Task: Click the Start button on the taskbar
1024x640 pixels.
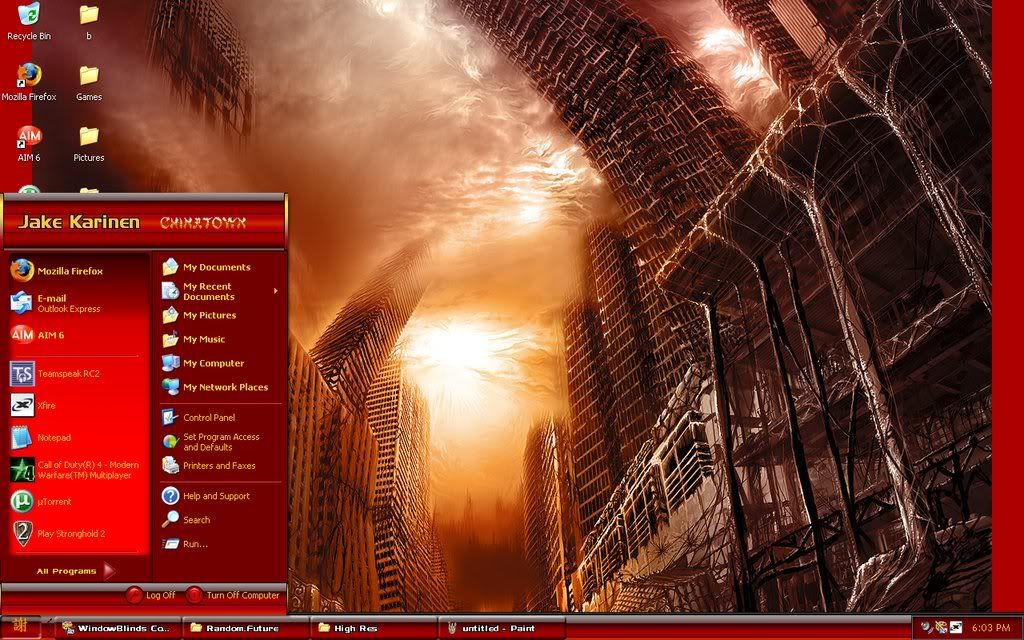Action: 20,627
